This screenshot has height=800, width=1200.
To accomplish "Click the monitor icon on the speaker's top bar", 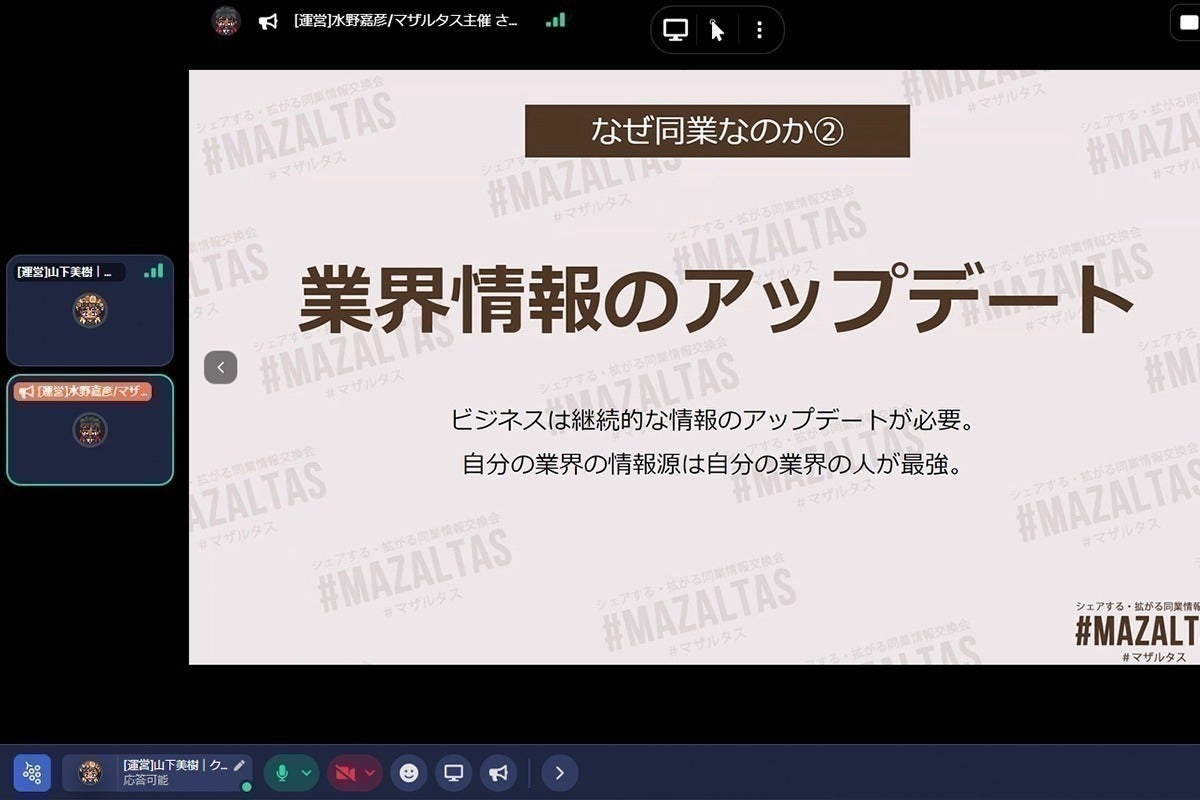I will point(674,29).
